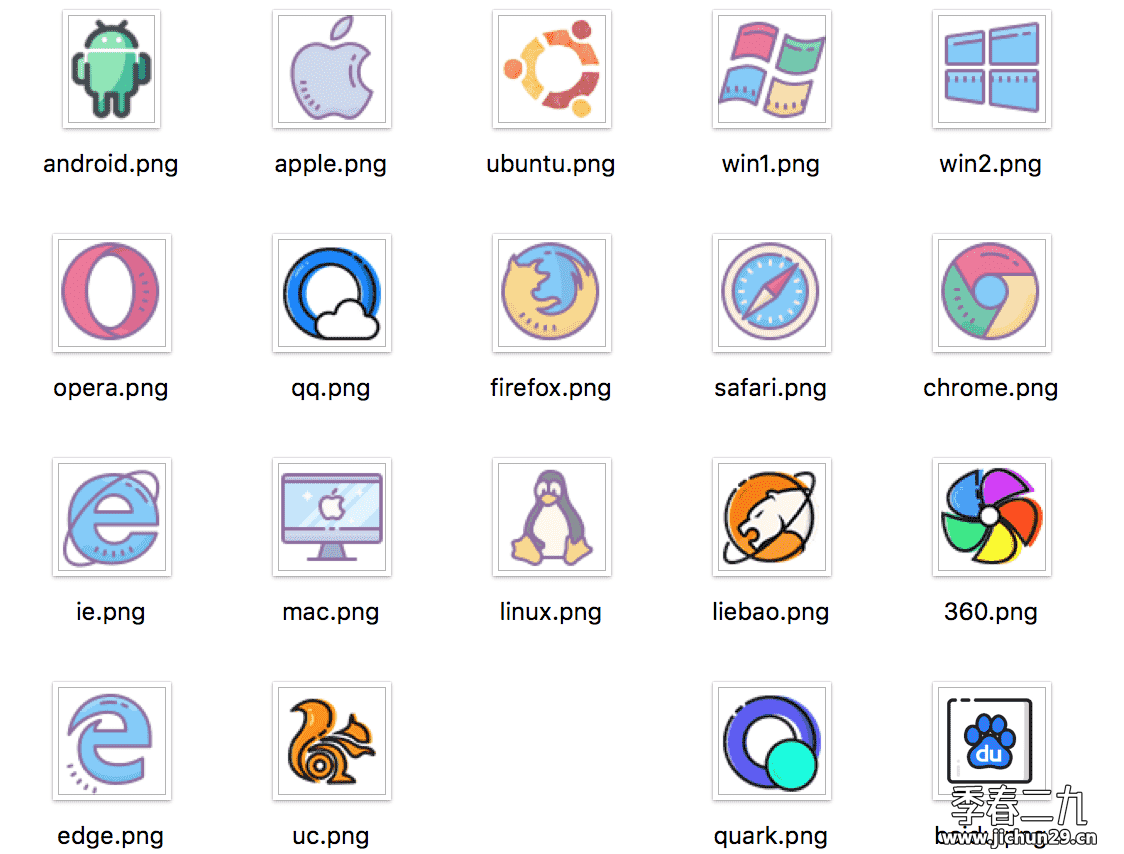Click the file name qq.png
Viewport: 1124px width, 854px height.
[x=330, y=388]
